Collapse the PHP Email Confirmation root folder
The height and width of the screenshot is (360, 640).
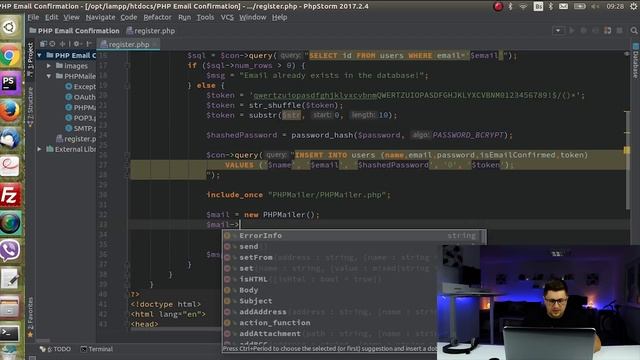(40, 55)
